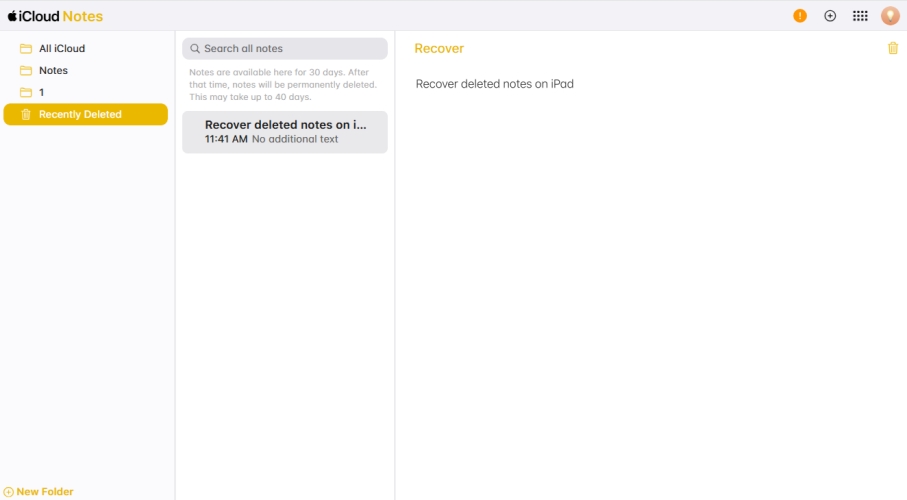
Task: Click the folder icon beside Notes
Action: click(x=26, y=71)
